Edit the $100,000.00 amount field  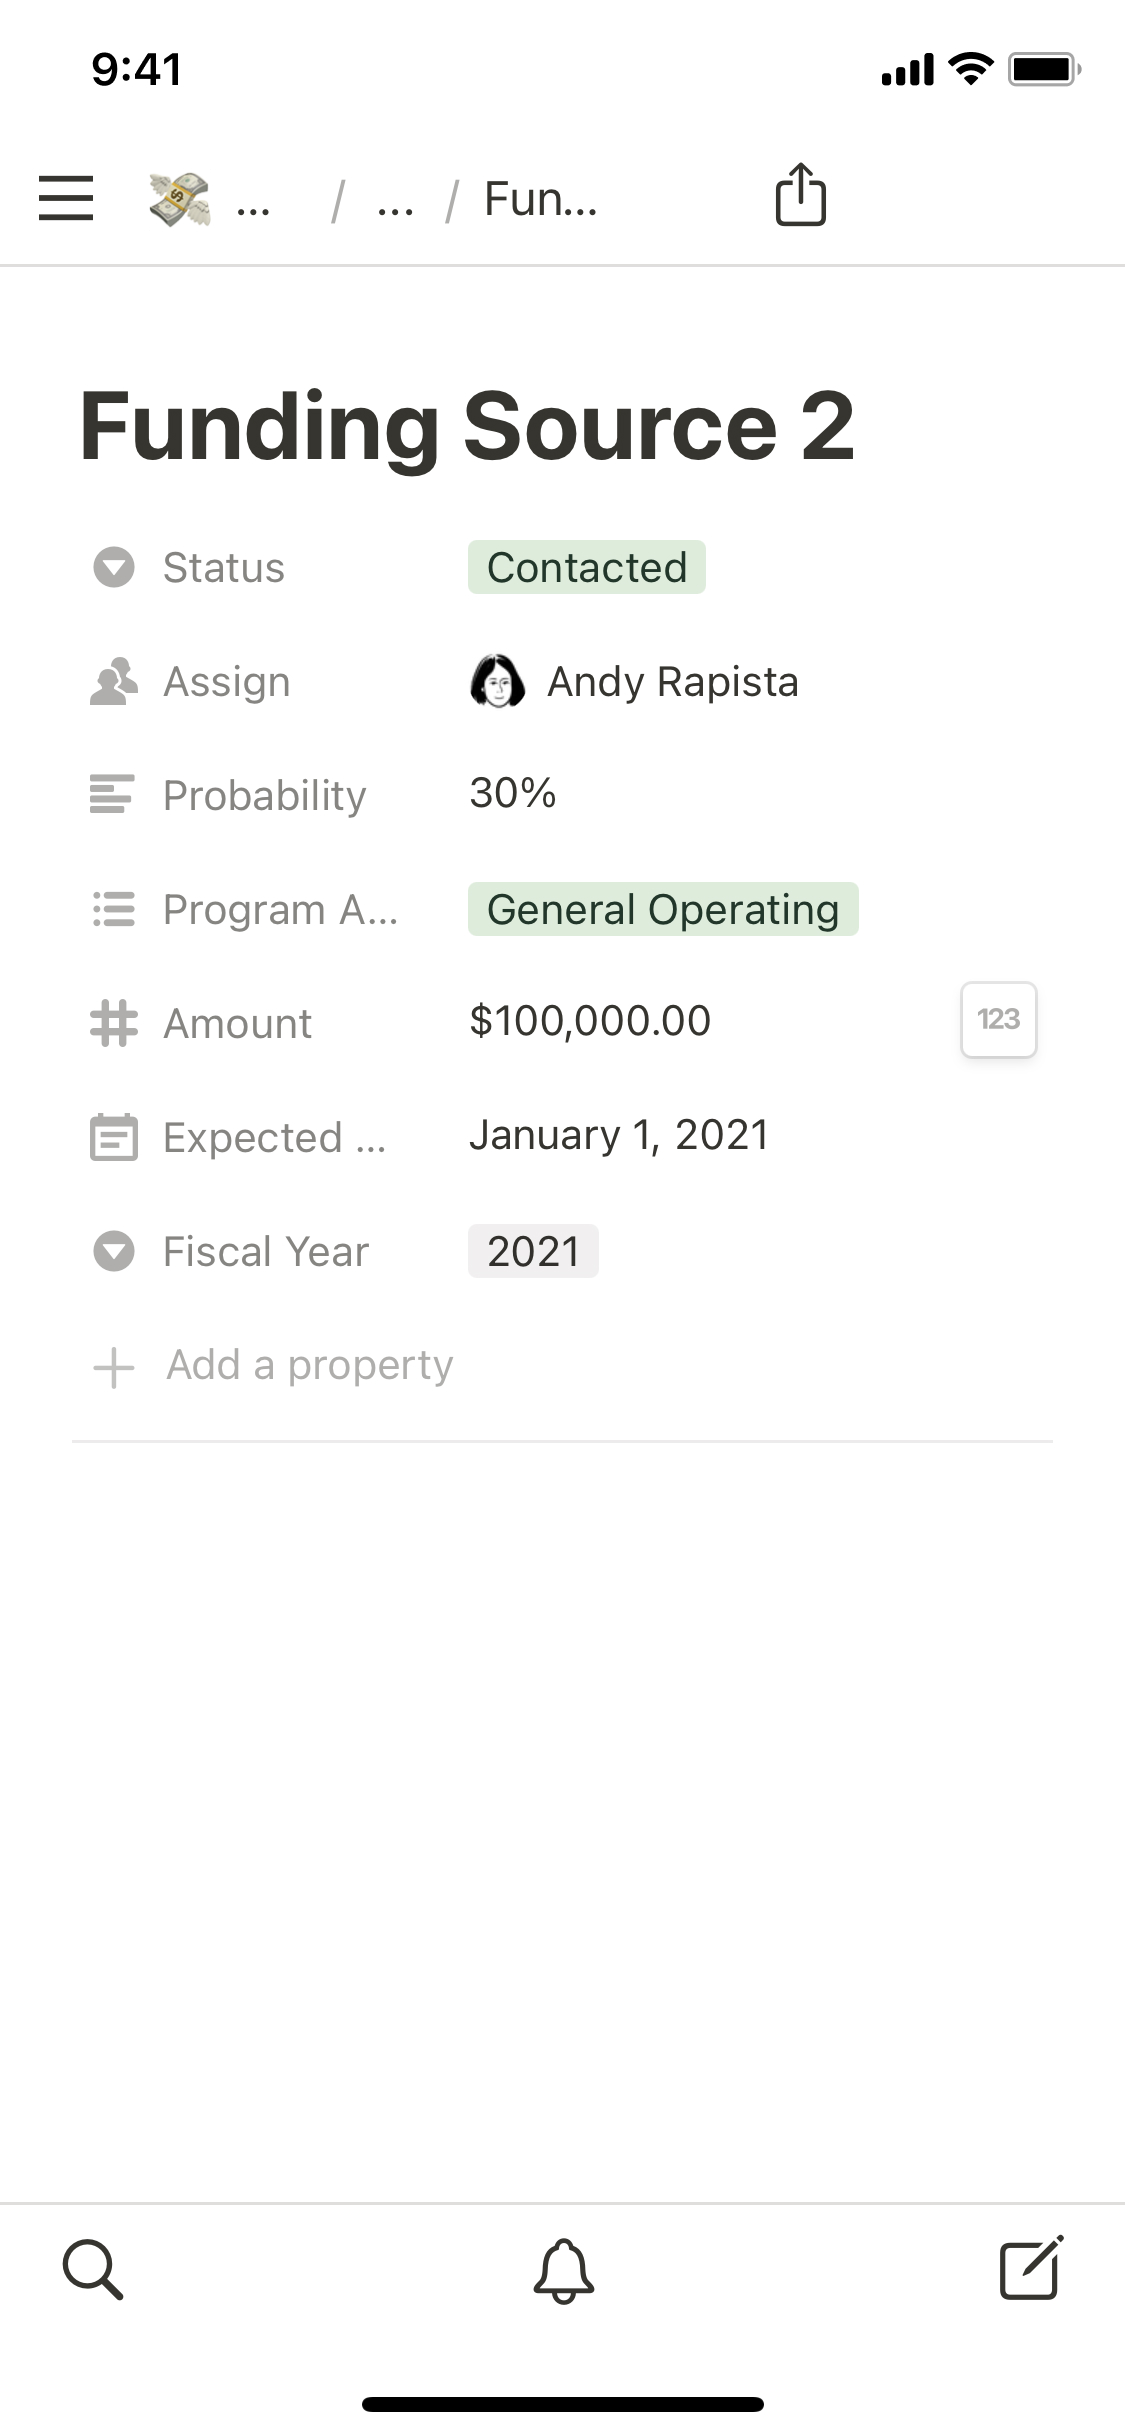590,1021
